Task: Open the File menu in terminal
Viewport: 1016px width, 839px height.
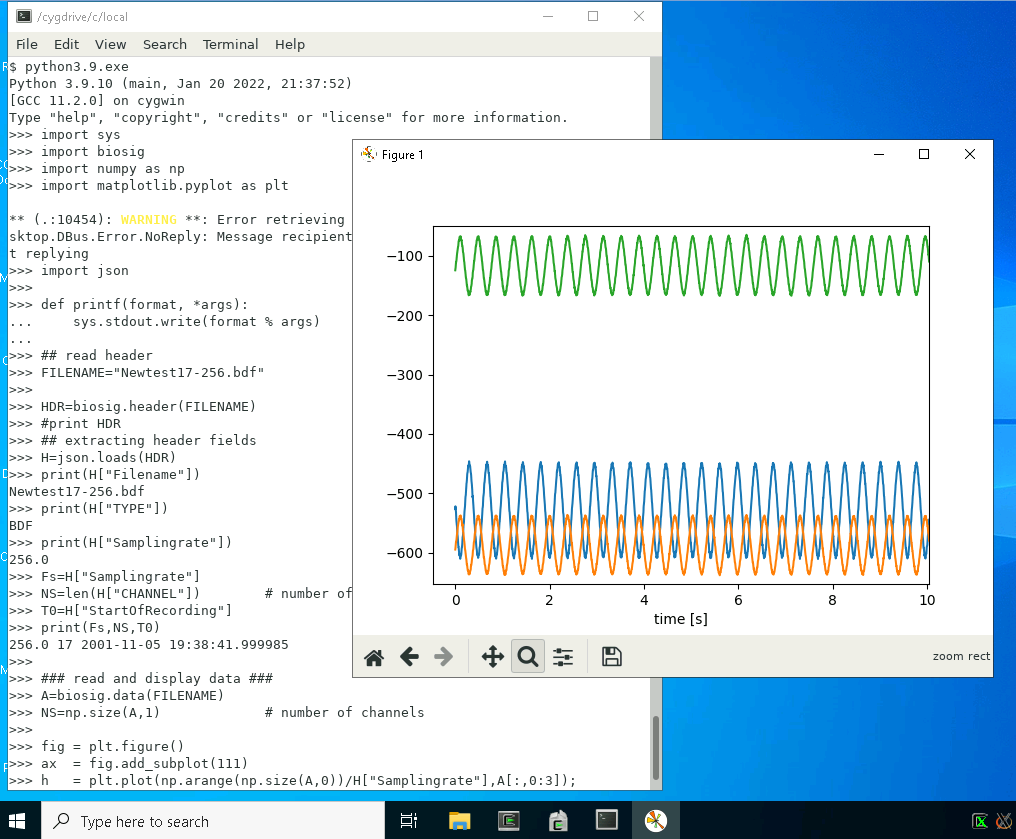Action: click(x=27, y=44)
